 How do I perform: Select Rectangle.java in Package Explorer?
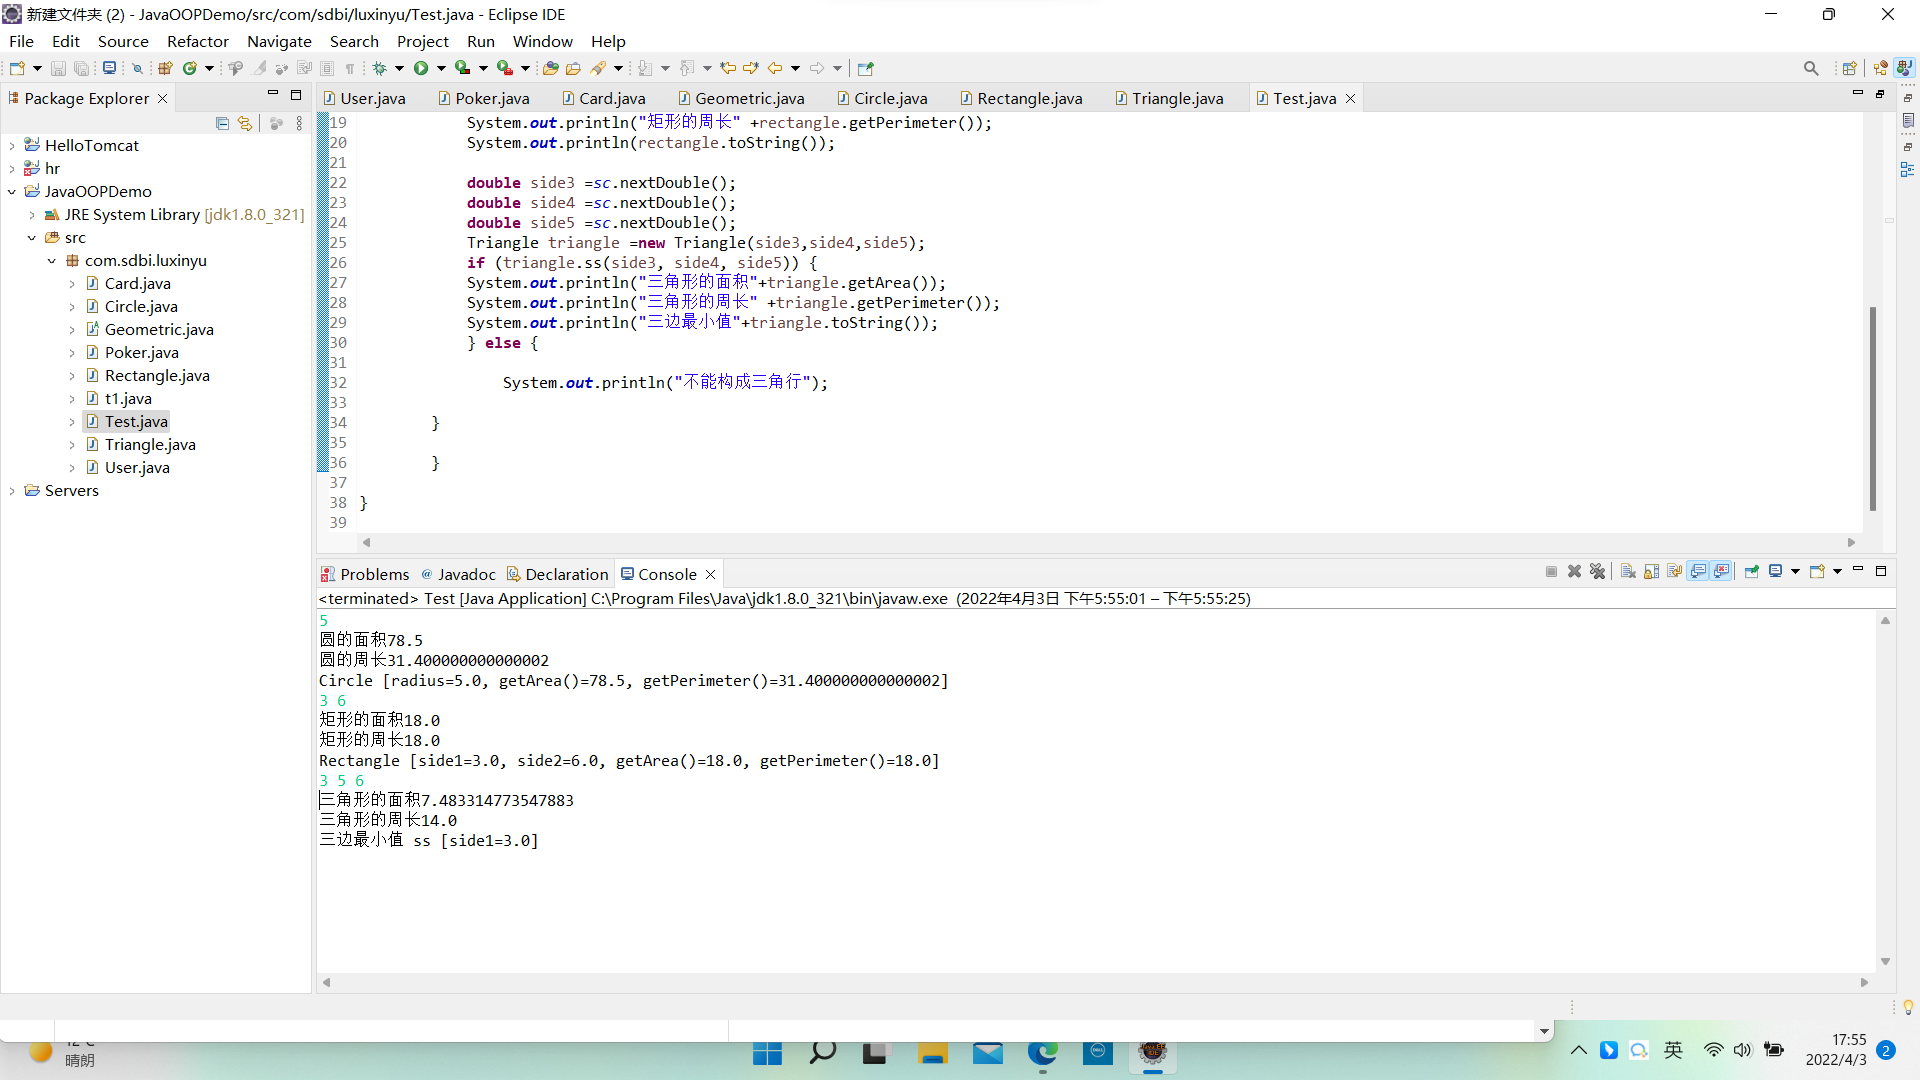[x=157, y=376]
